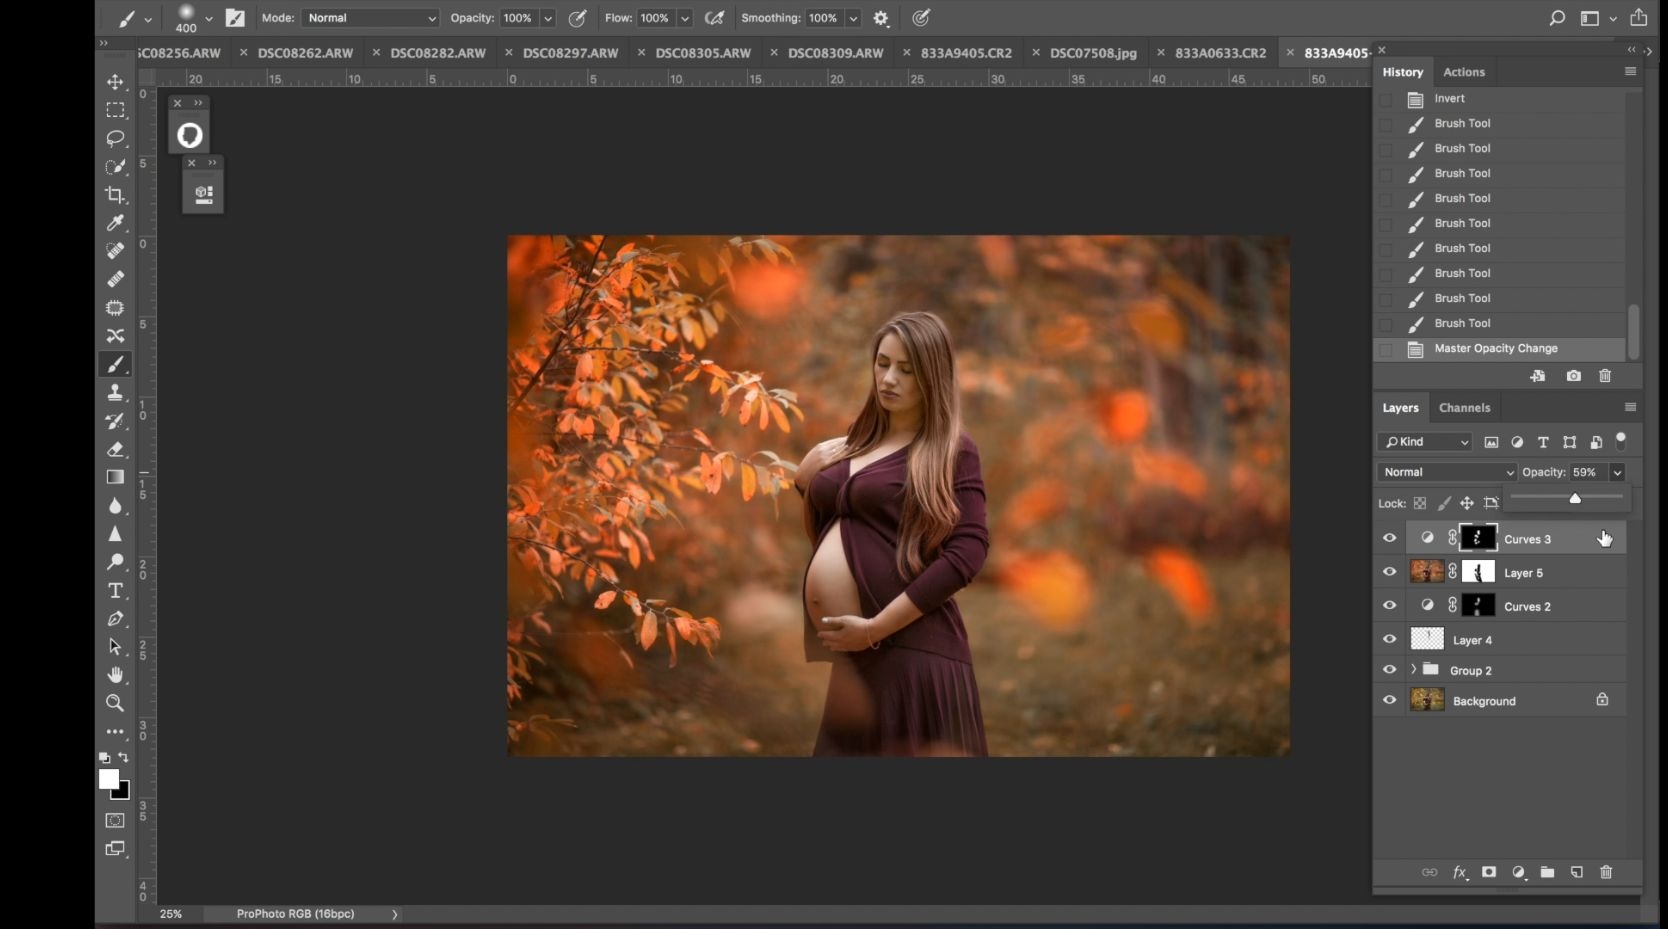Hide Layer 4 using its eye icon
Screen dimensions: 1668x929
click(1390, 639)
